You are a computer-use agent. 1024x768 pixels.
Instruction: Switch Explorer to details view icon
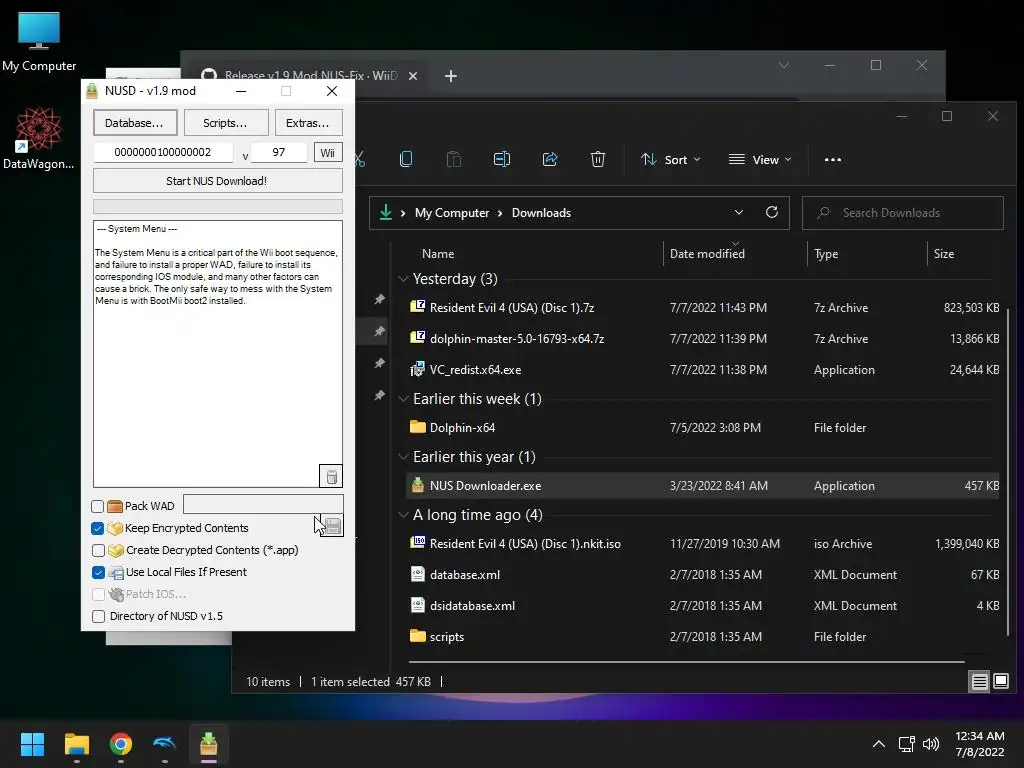pos(980,682)
